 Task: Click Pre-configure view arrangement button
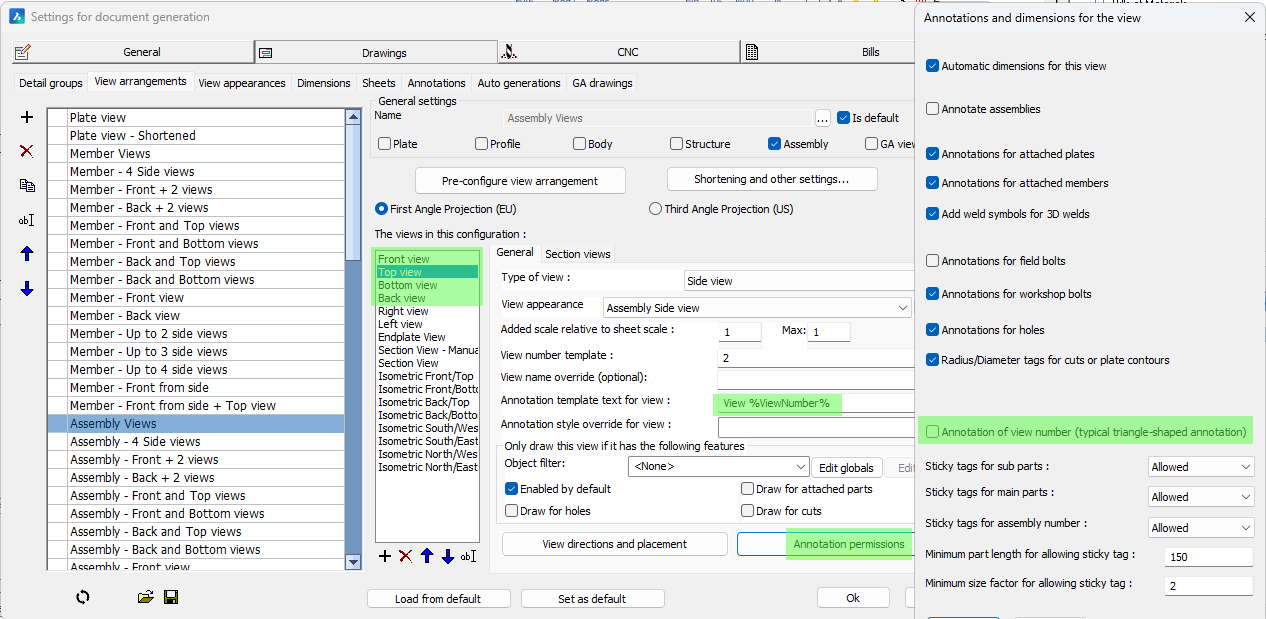(x=520, y=181)
